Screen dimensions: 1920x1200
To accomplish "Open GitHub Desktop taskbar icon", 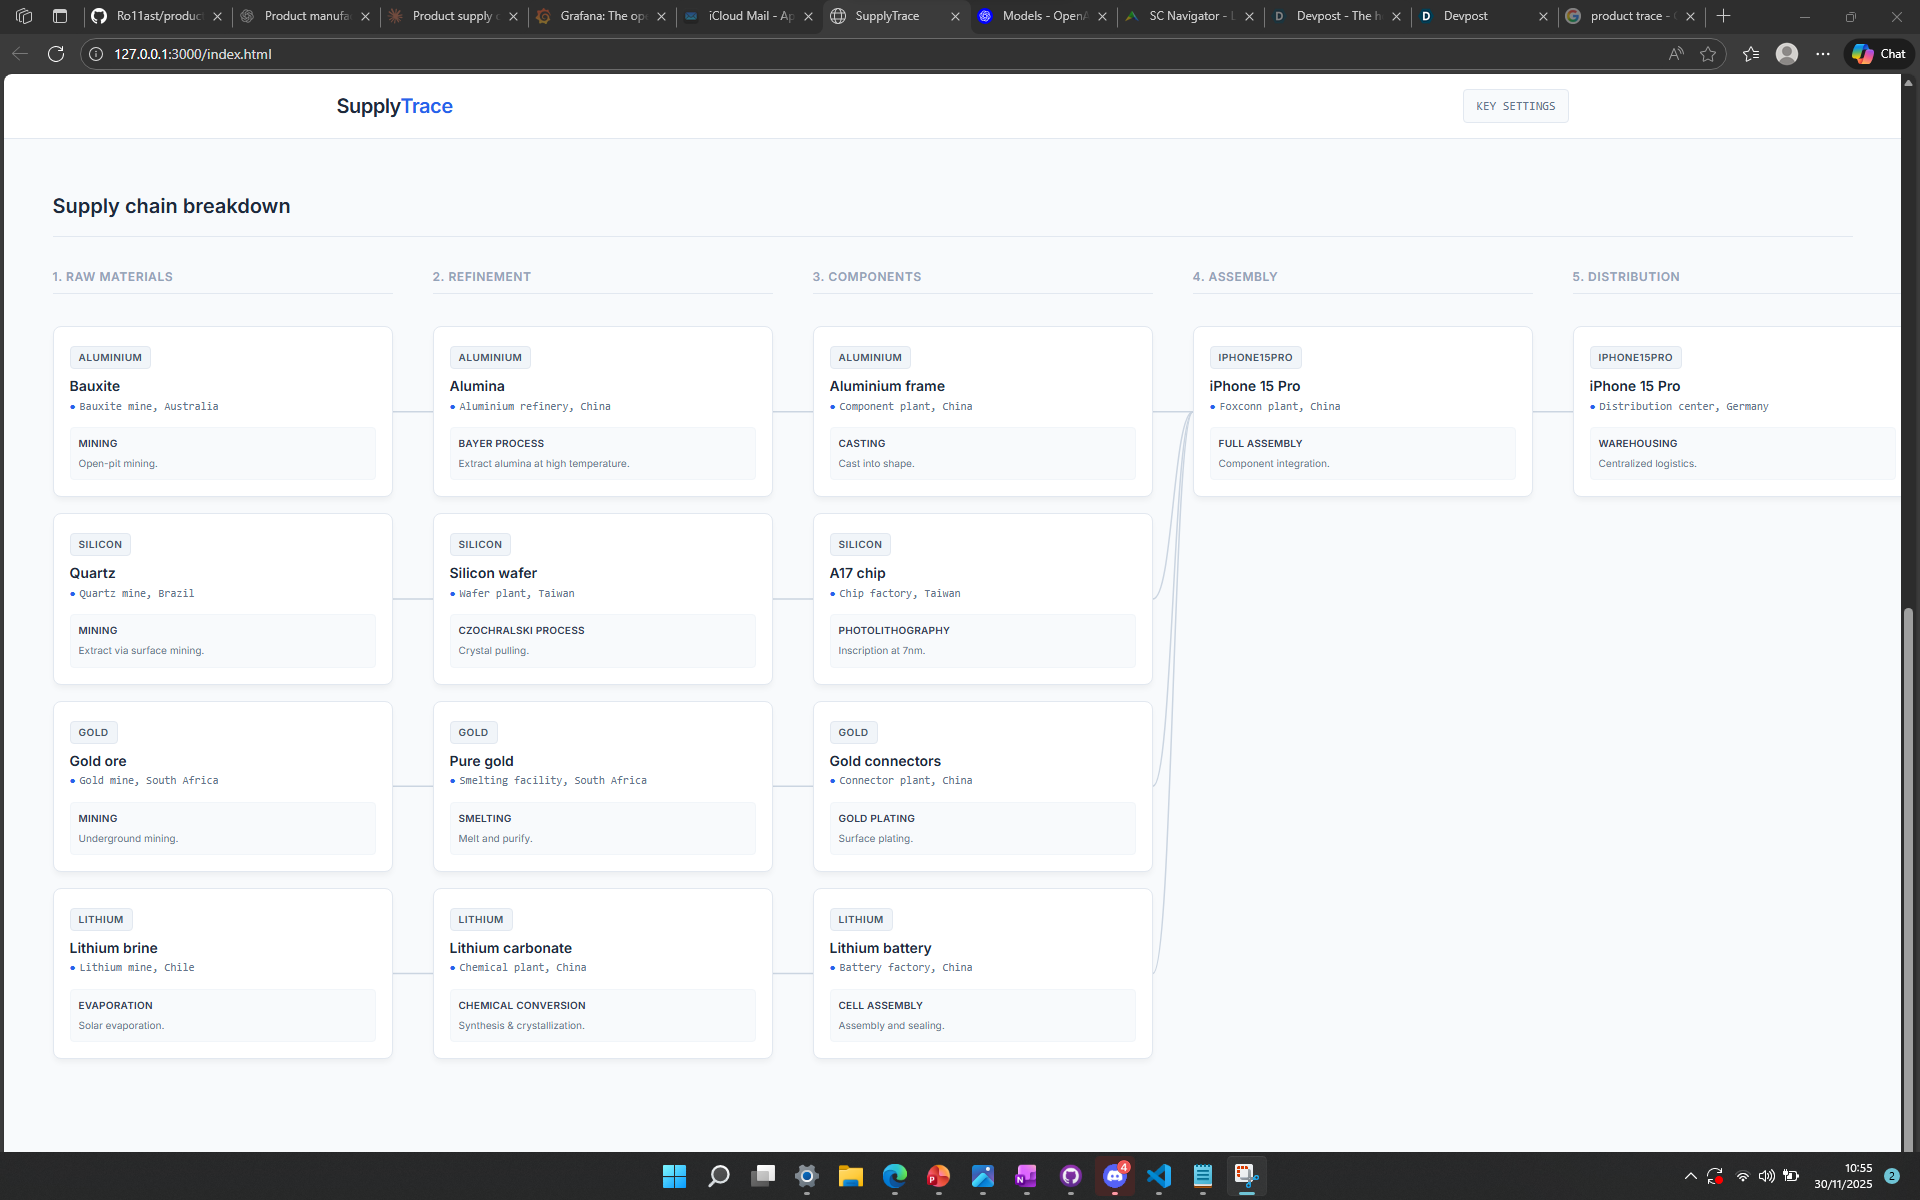I will (x=1071, y=1176).
